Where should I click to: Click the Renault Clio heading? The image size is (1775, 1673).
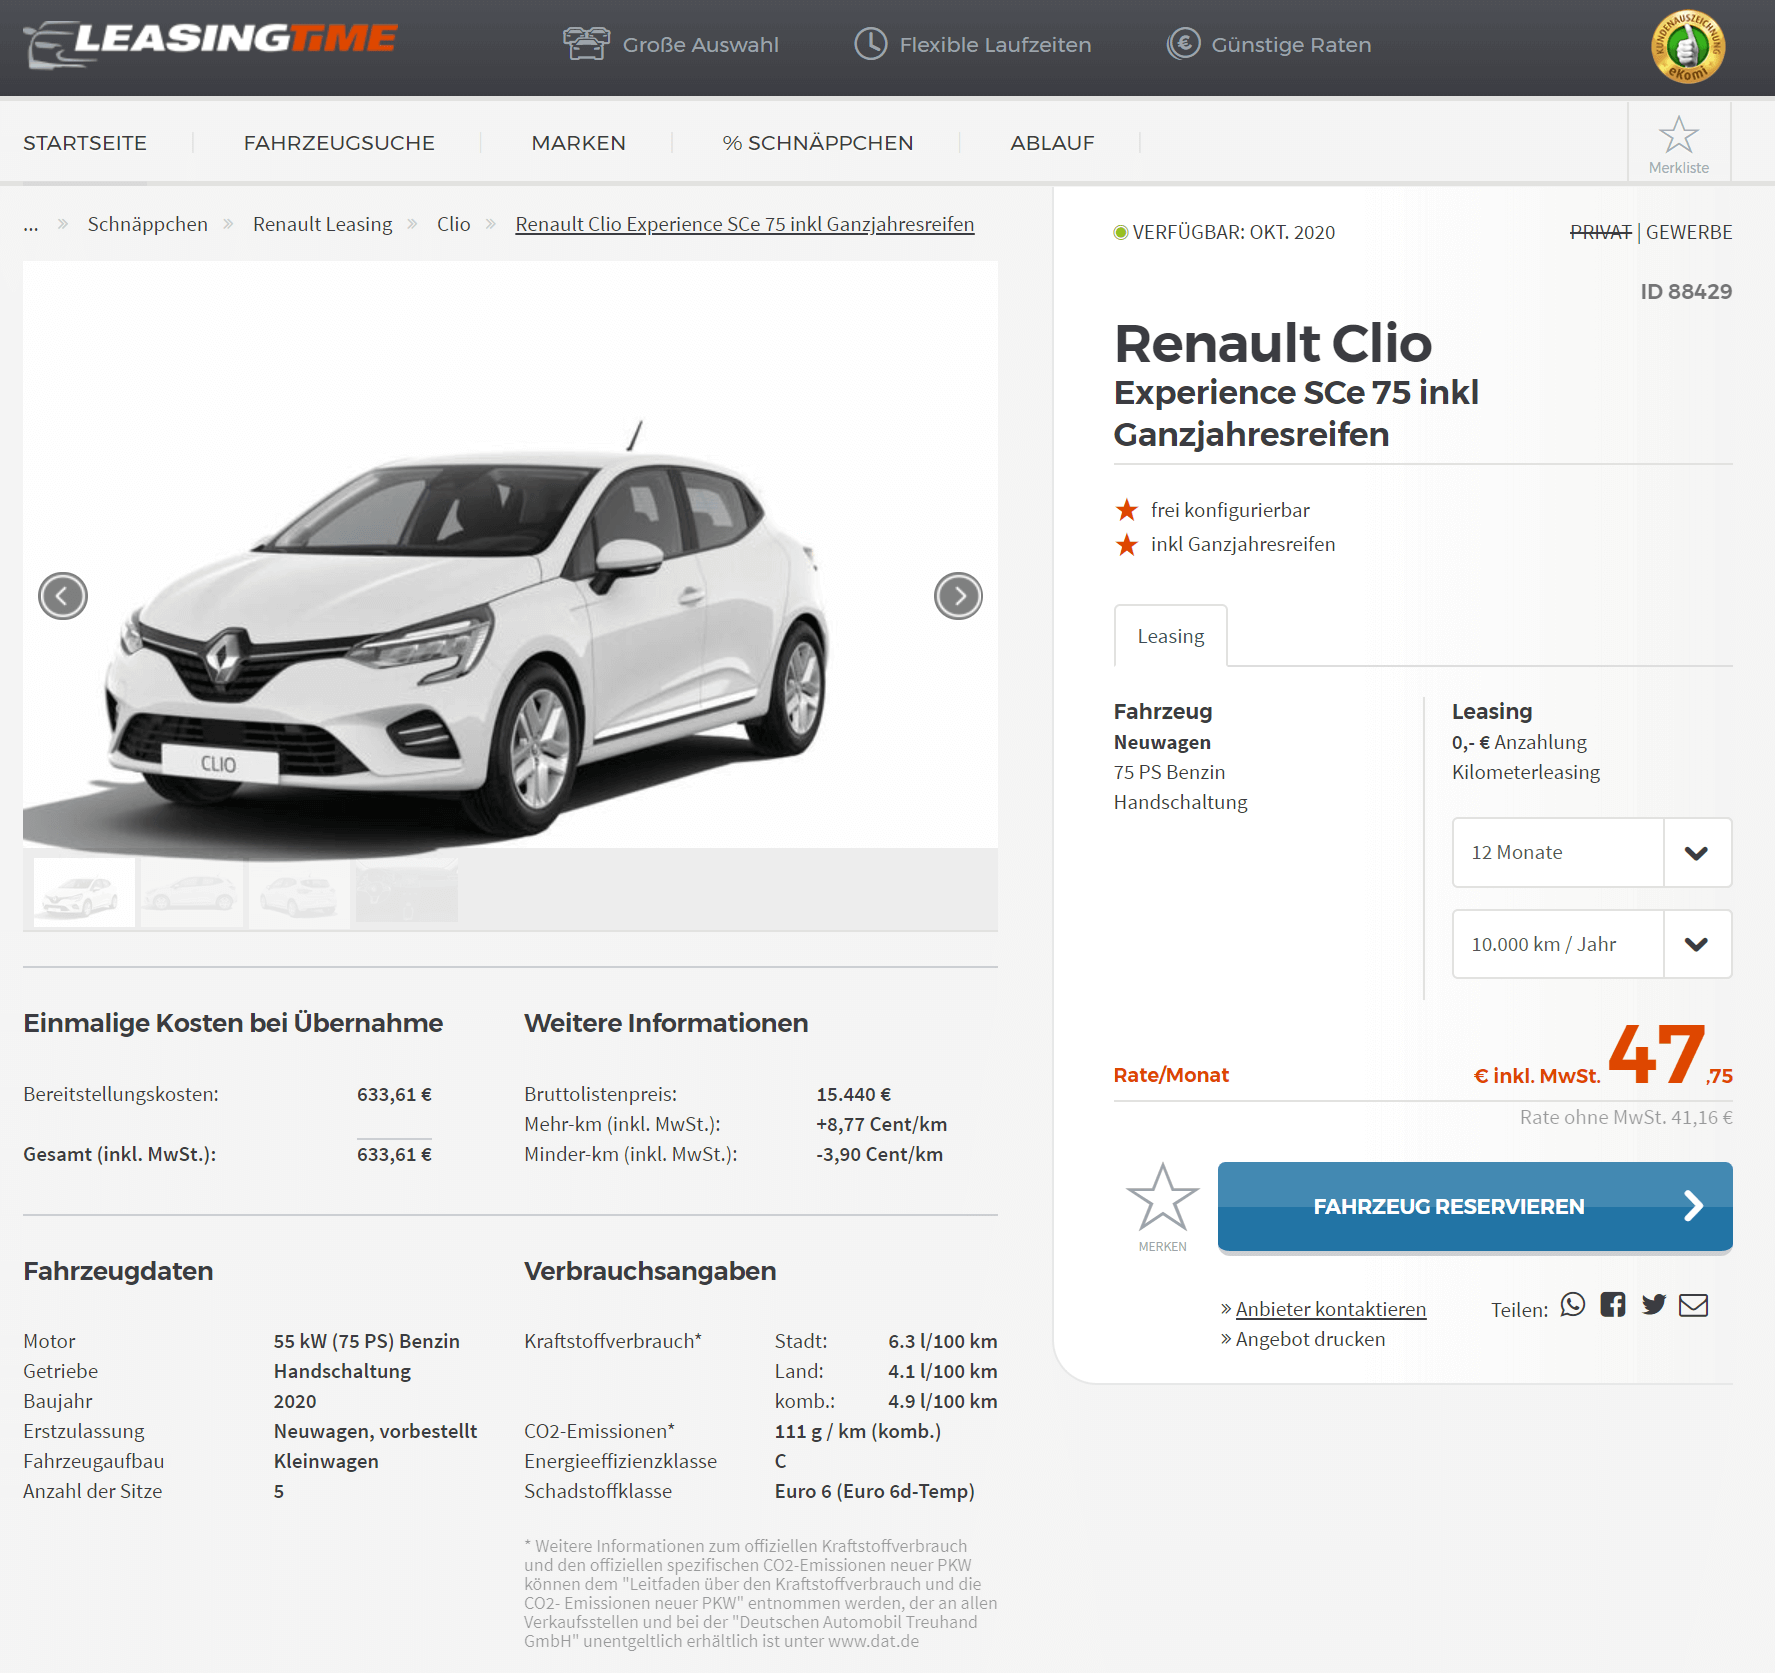tap(1273, 343)
